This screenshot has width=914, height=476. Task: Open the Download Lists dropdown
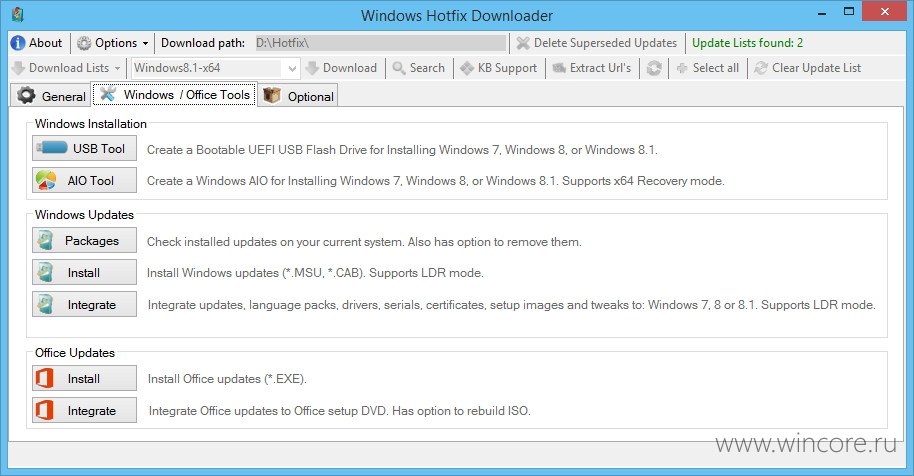66,68
